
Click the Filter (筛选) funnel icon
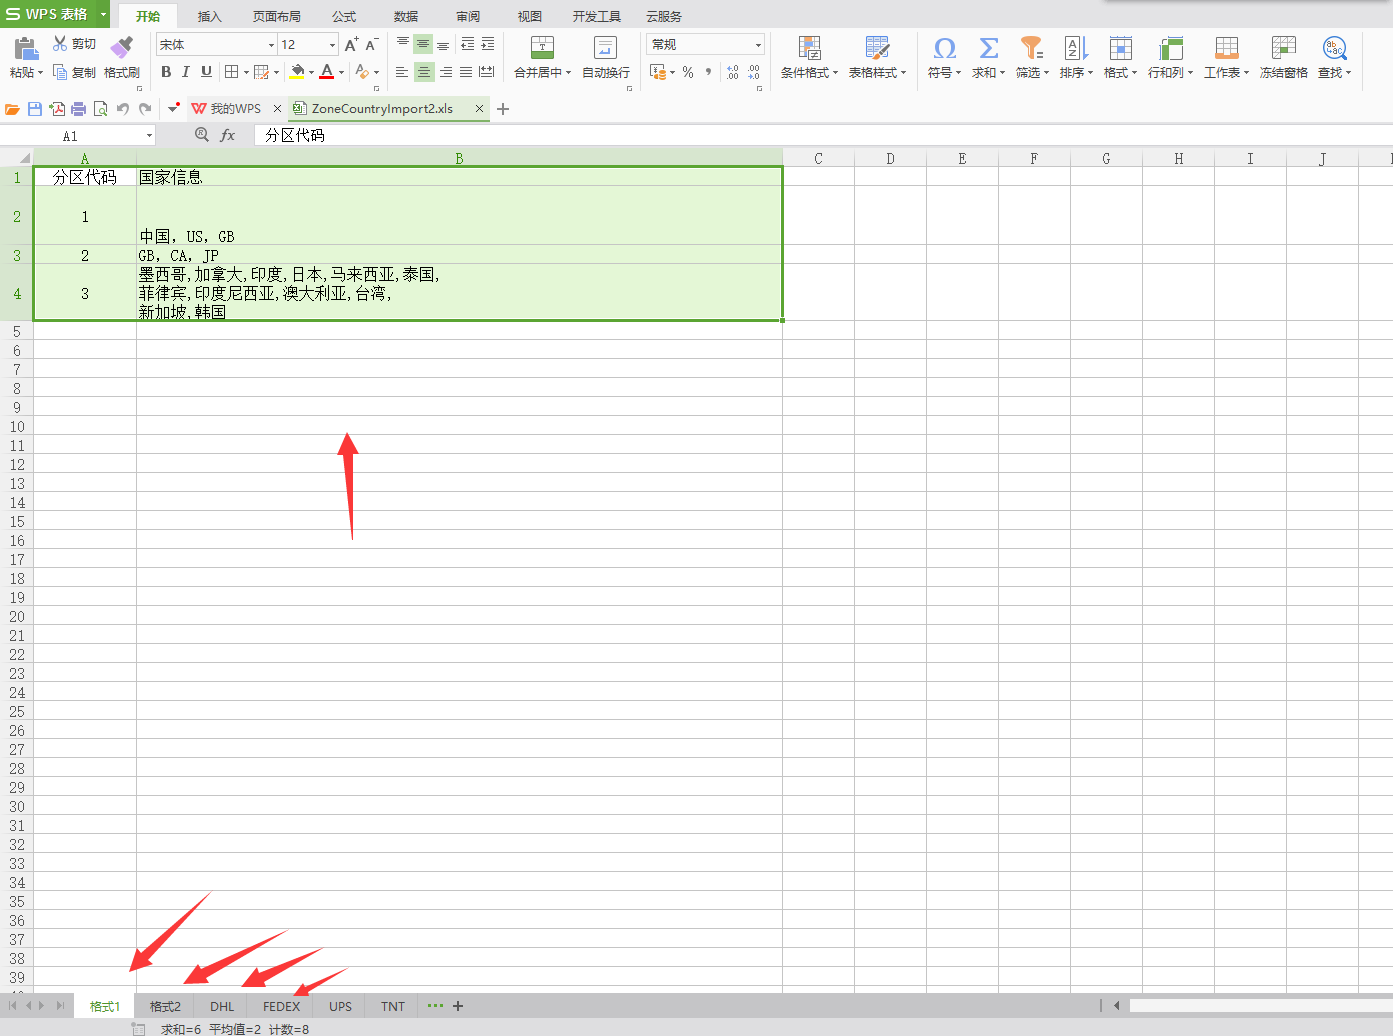coord(1030,48)
